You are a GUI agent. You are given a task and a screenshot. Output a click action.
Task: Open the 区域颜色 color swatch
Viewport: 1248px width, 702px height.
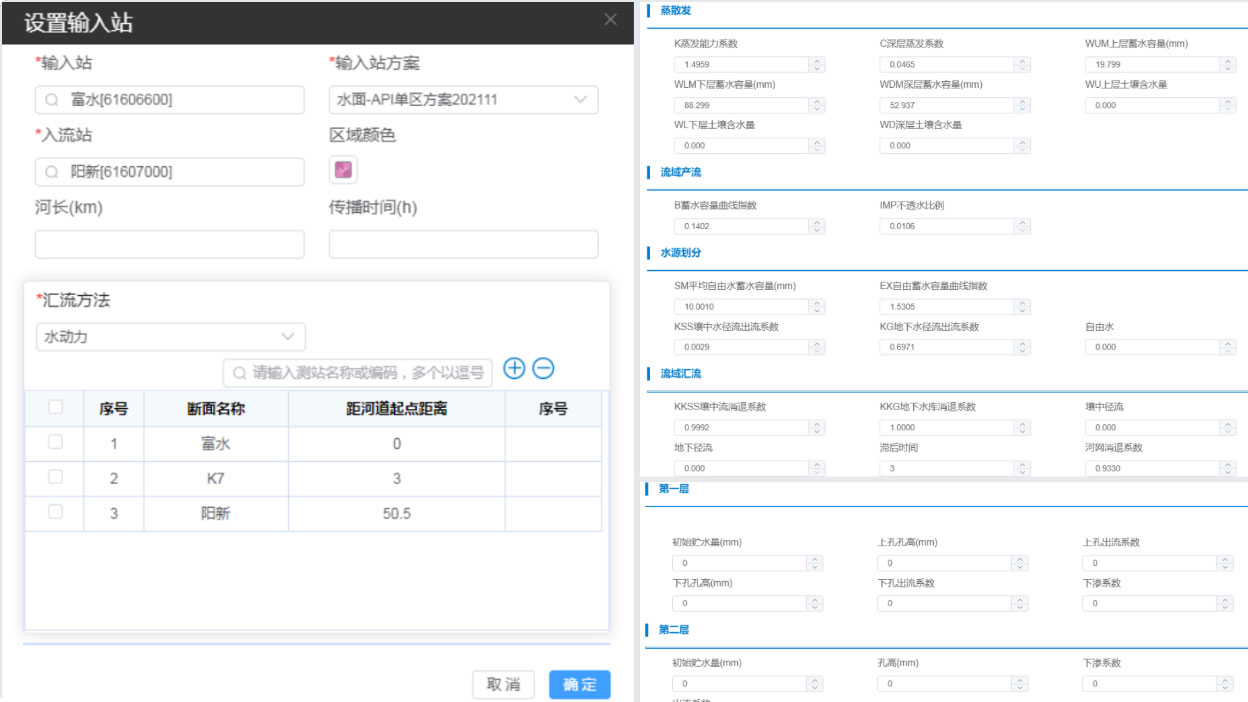tap(343, 170)
